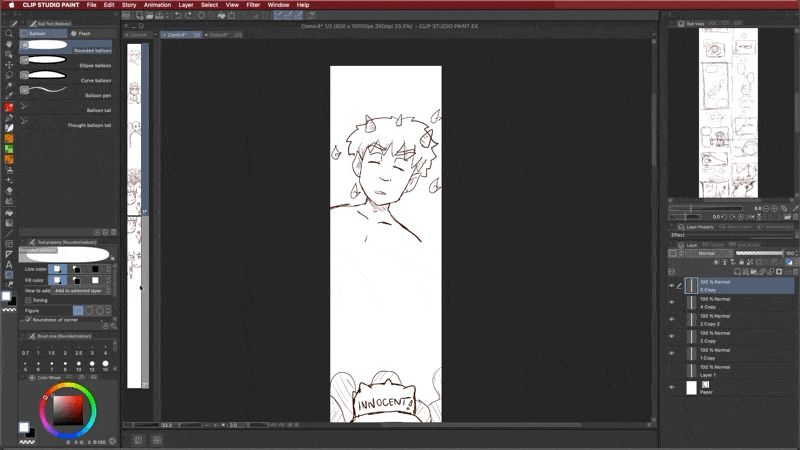The height and width of the screenshot is (450, 800).
Task: Enable the Toning checkbox
Action: (x=28, y=301)
